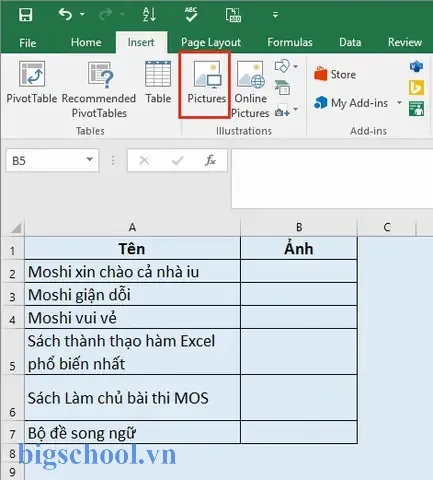Open Recommended PivotTables
Screen dimensions: 433x480
tap(99, 89)
